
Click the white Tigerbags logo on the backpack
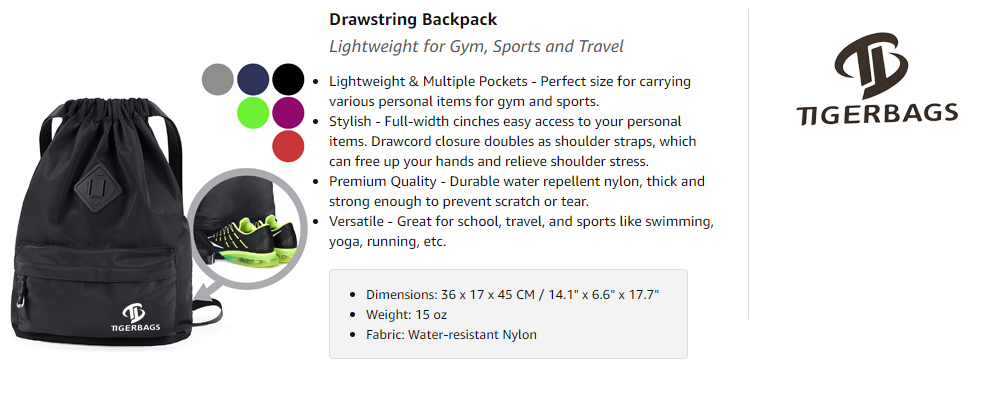pos(135,317)
